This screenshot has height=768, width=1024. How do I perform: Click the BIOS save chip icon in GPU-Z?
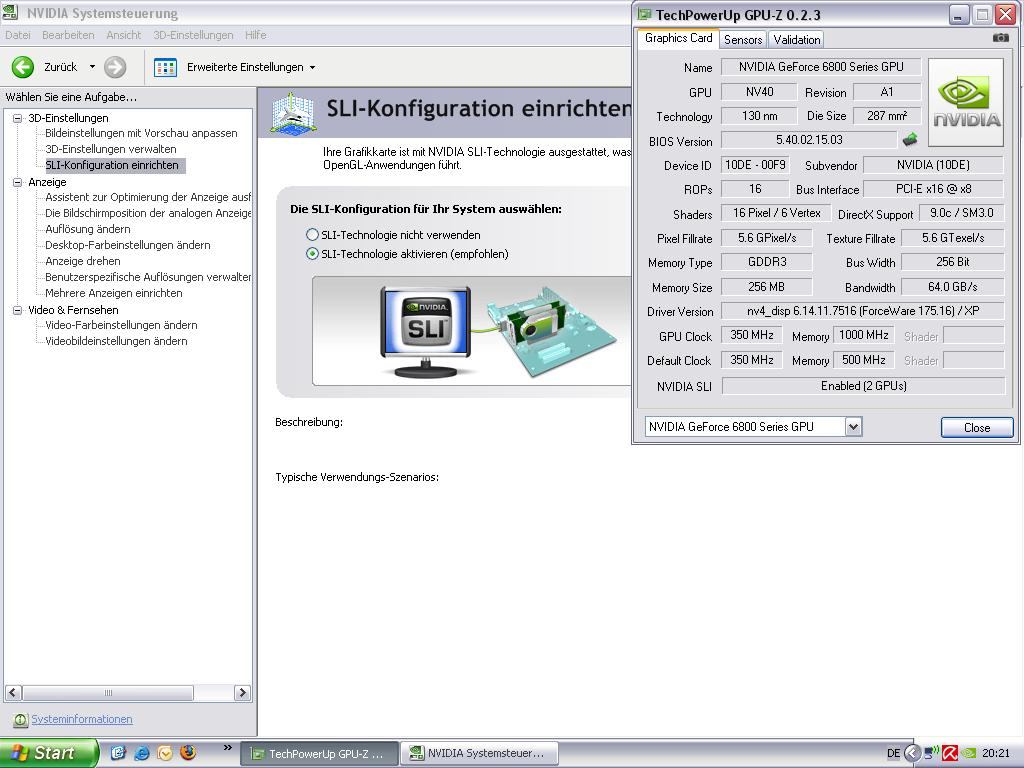(x=909, y=139)
